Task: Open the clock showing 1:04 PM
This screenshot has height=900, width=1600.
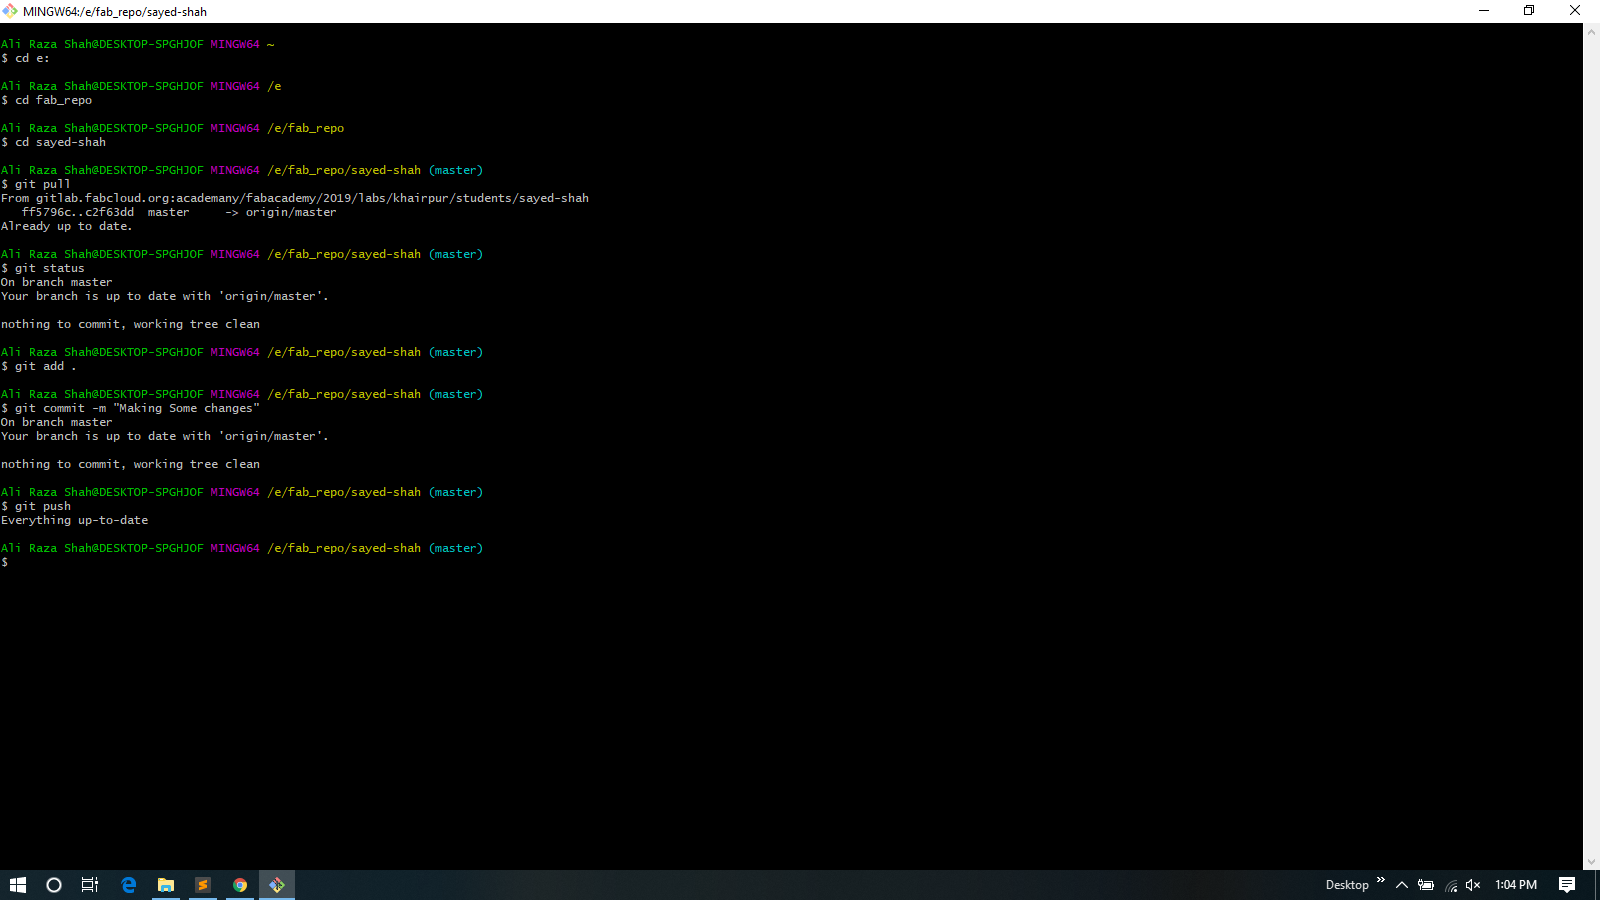Action: click(x=1516, y=885)
